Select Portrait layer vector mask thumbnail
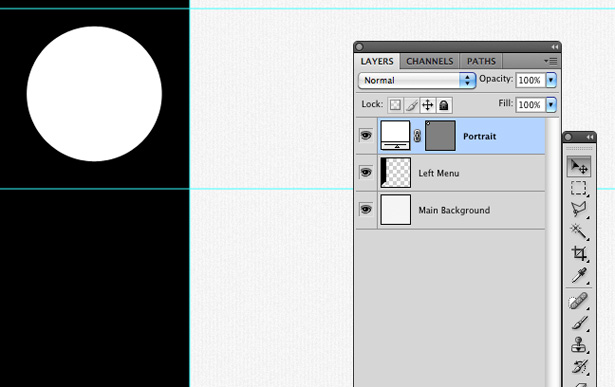Screen dimensions: 615x387 tap(440, 136)
